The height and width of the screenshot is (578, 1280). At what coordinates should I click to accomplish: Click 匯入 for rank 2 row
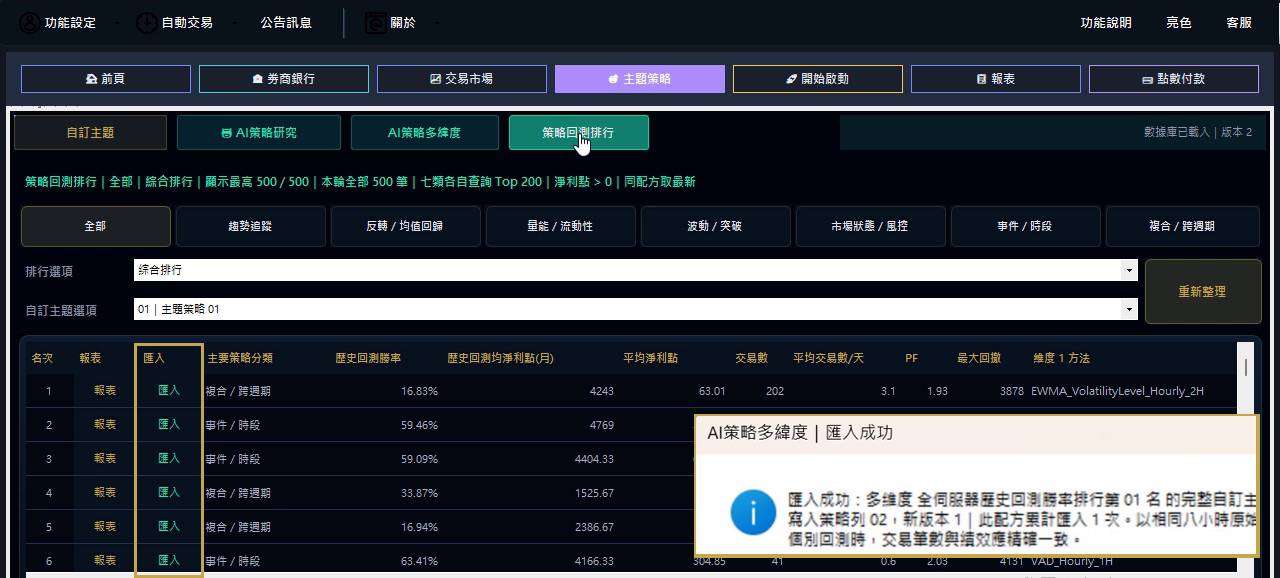[x=169, y=424]
